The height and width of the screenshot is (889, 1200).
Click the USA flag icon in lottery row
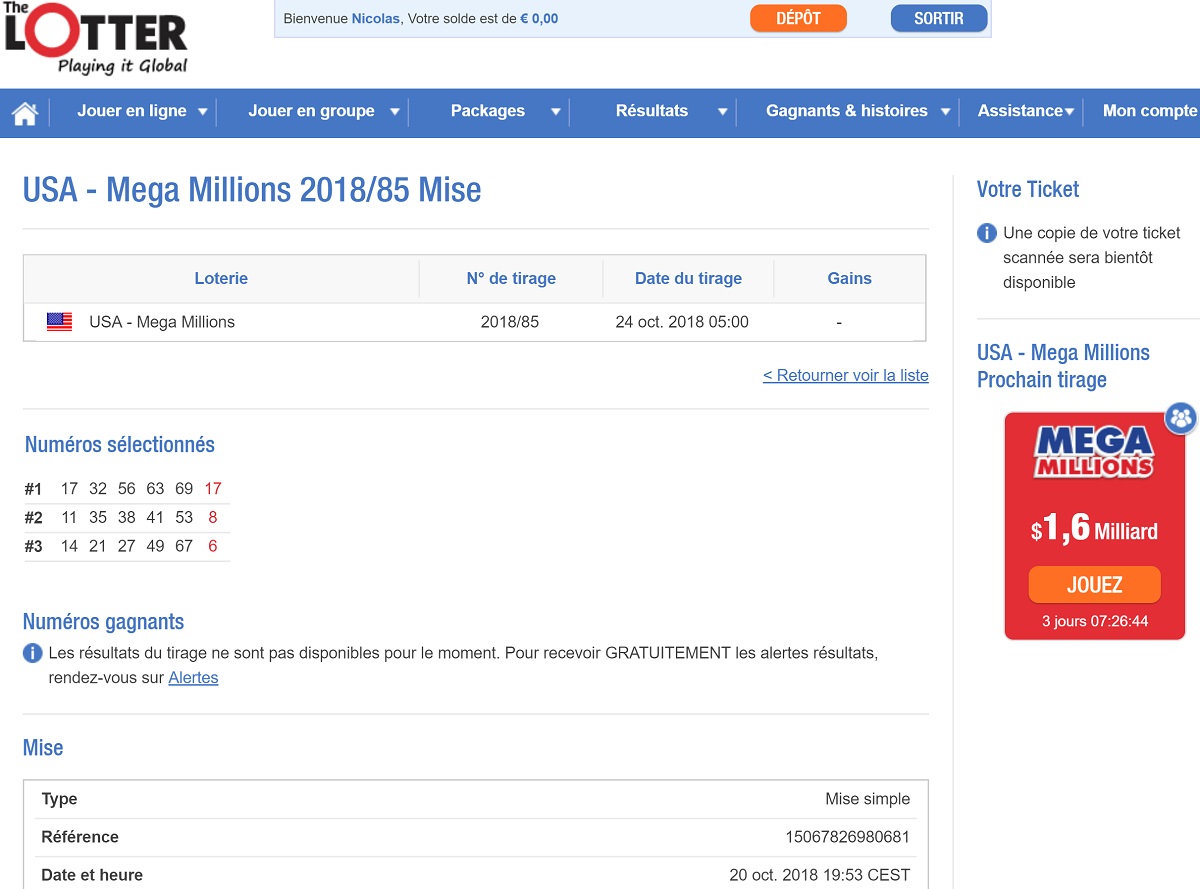59,322
